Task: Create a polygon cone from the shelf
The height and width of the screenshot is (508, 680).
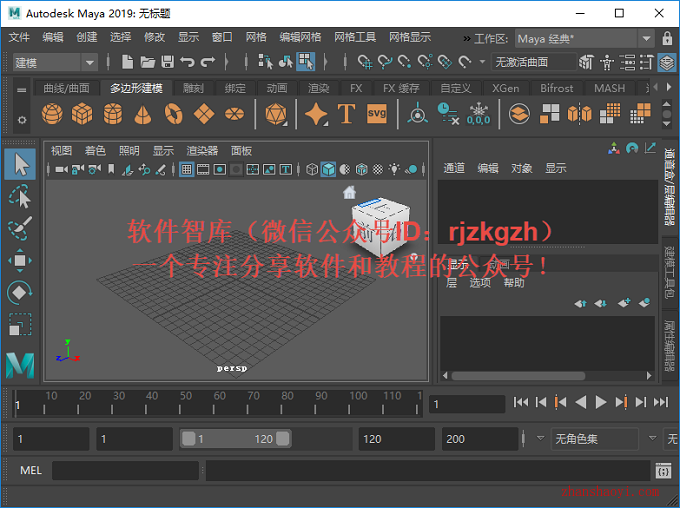Action: click(143, 114)
